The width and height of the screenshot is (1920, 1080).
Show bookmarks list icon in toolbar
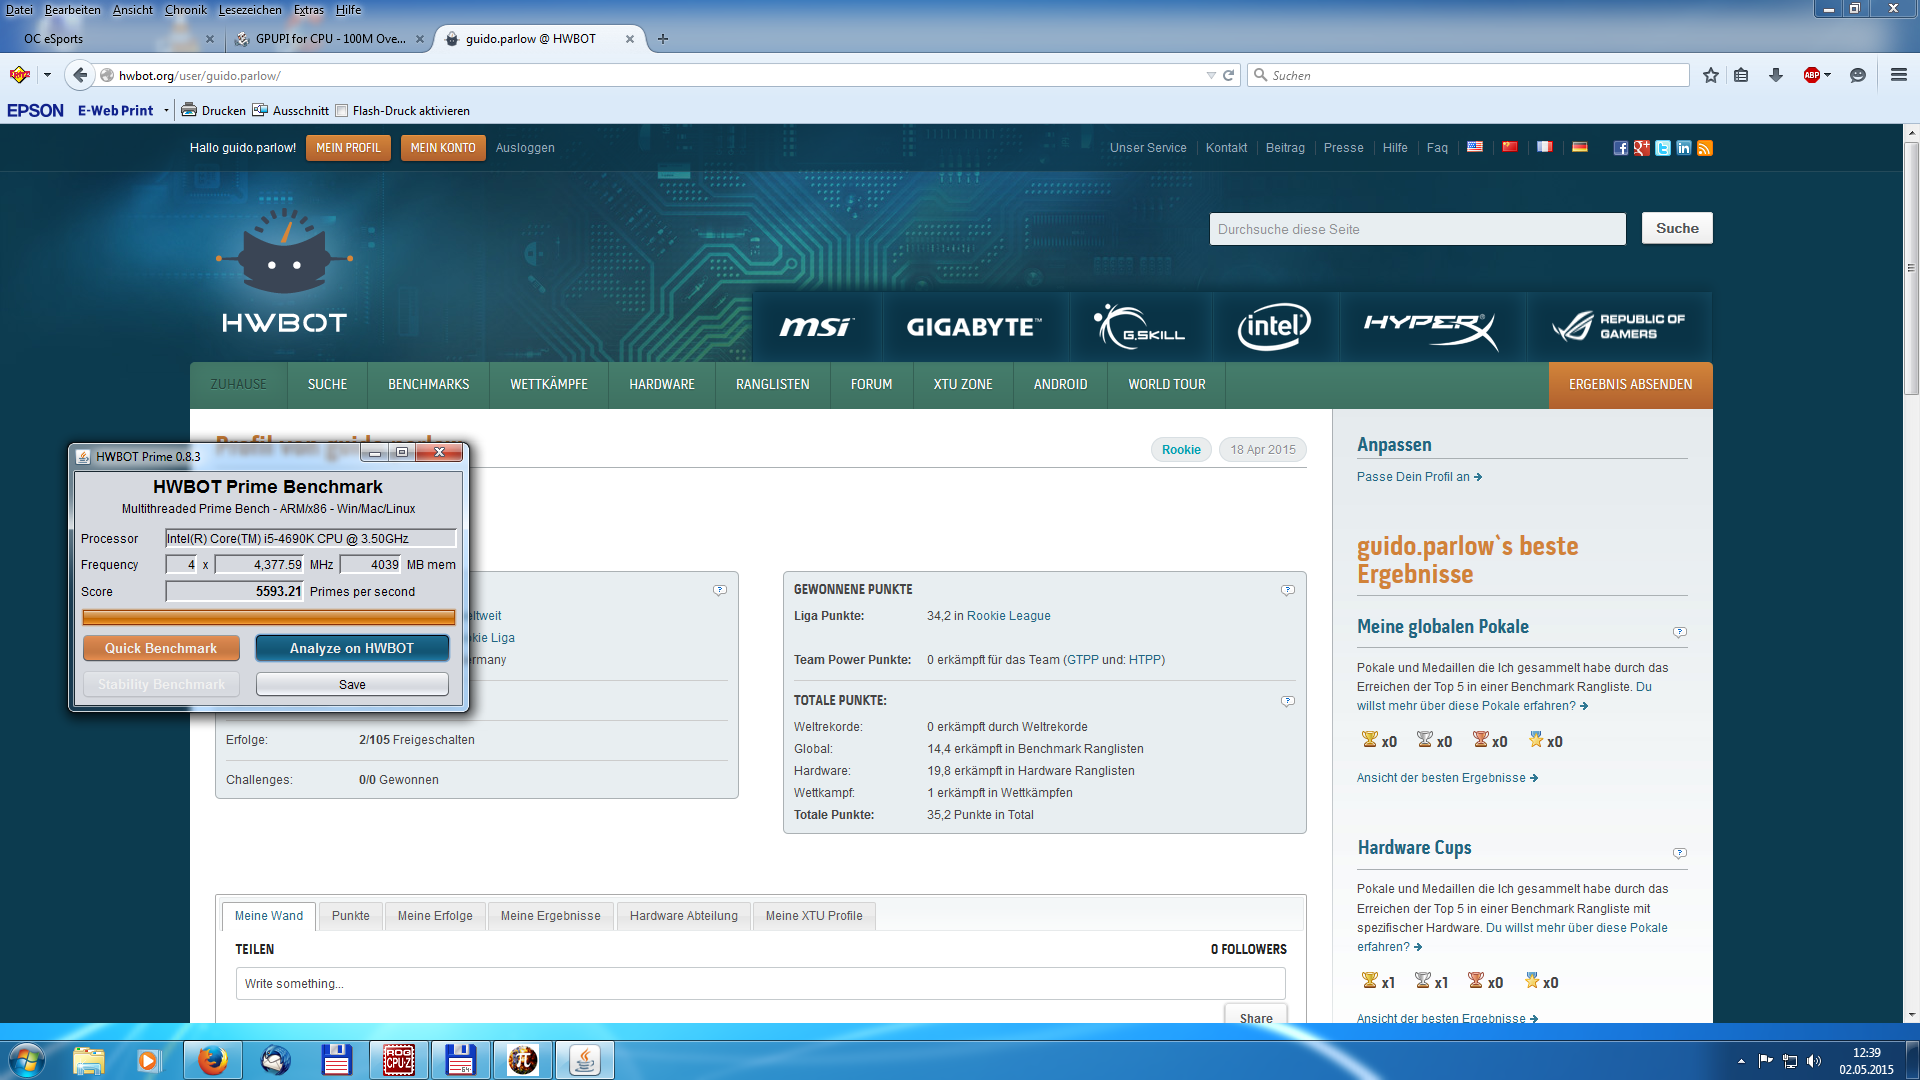coord(1741,75)
